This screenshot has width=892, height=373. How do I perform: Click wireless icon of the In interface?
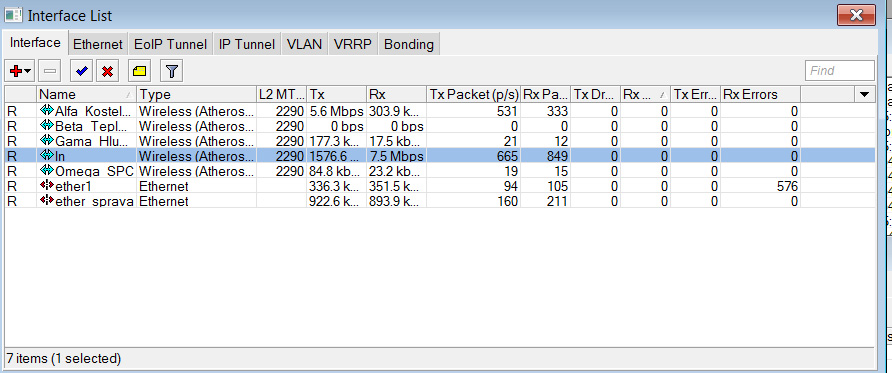(47, 155)
